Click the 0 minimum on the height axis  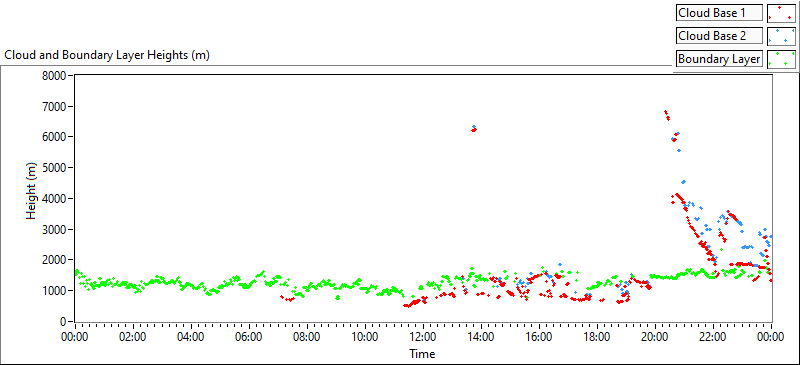(68, 322)
